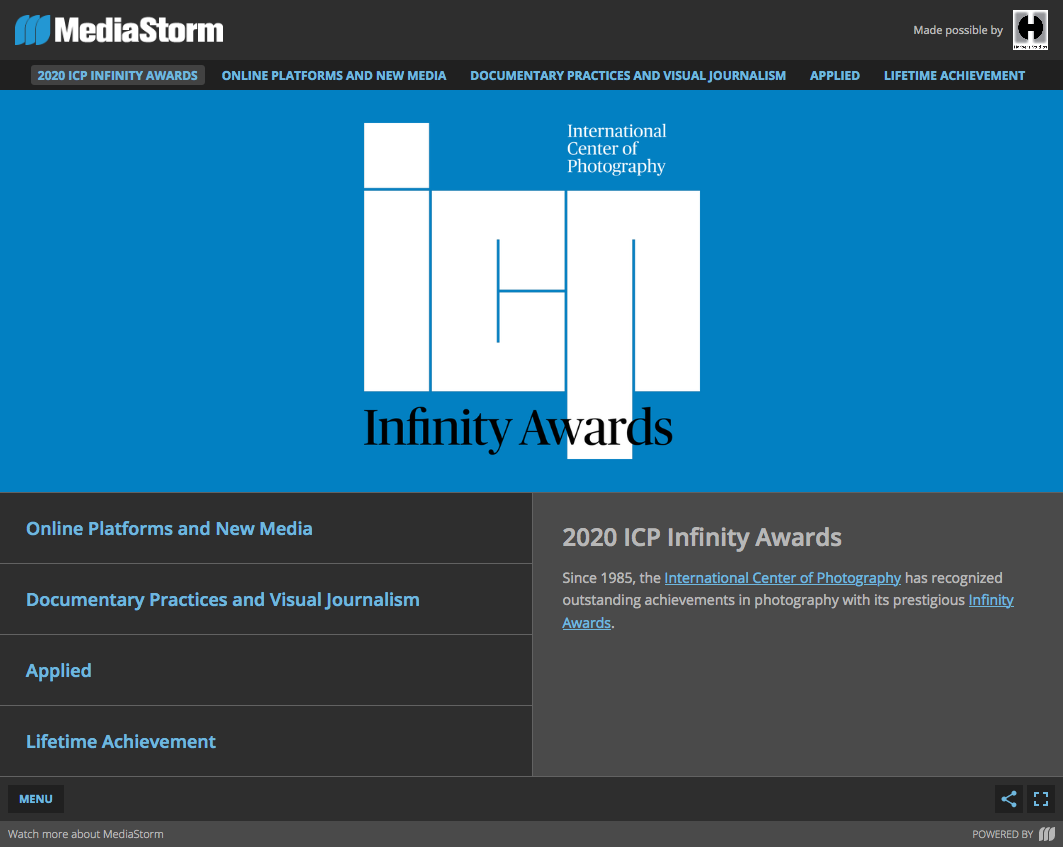Click the MediaStorm logo in the header
Viewport: 1063px width, 847px height.
click(118, 30)
